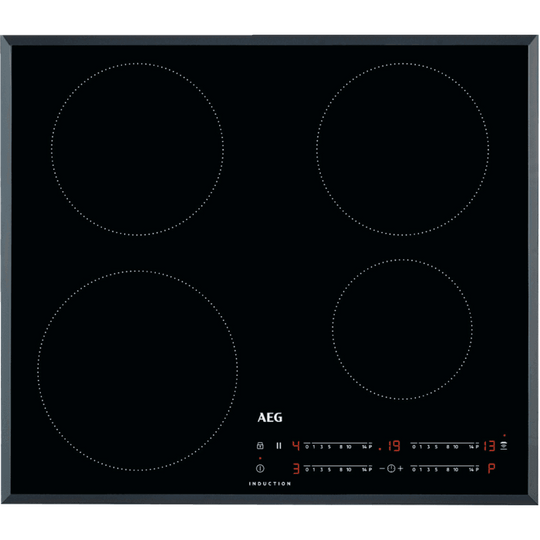Tap the timer minus button
The image size is (540, 540).
pos(382,468)
